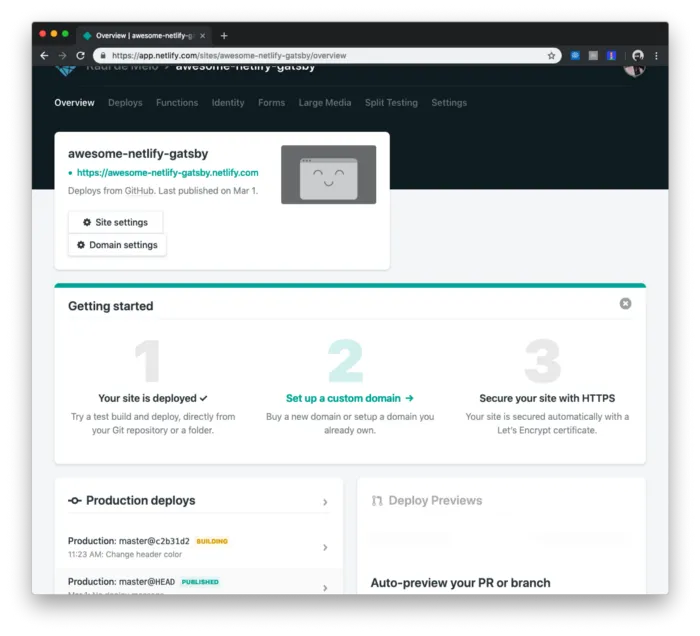Click Set up a custom domain link
This screenshot has width=700, height=636.
point(350,398)
